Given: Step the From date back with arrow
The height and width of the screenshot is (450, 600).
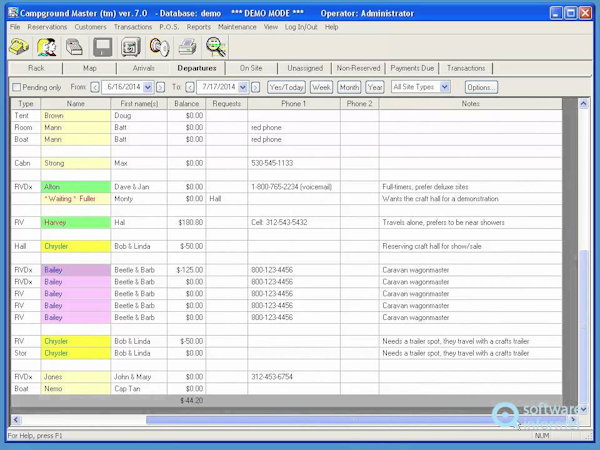Looking at the screenshot, I should pyautogui.click(x=95, y=87).
